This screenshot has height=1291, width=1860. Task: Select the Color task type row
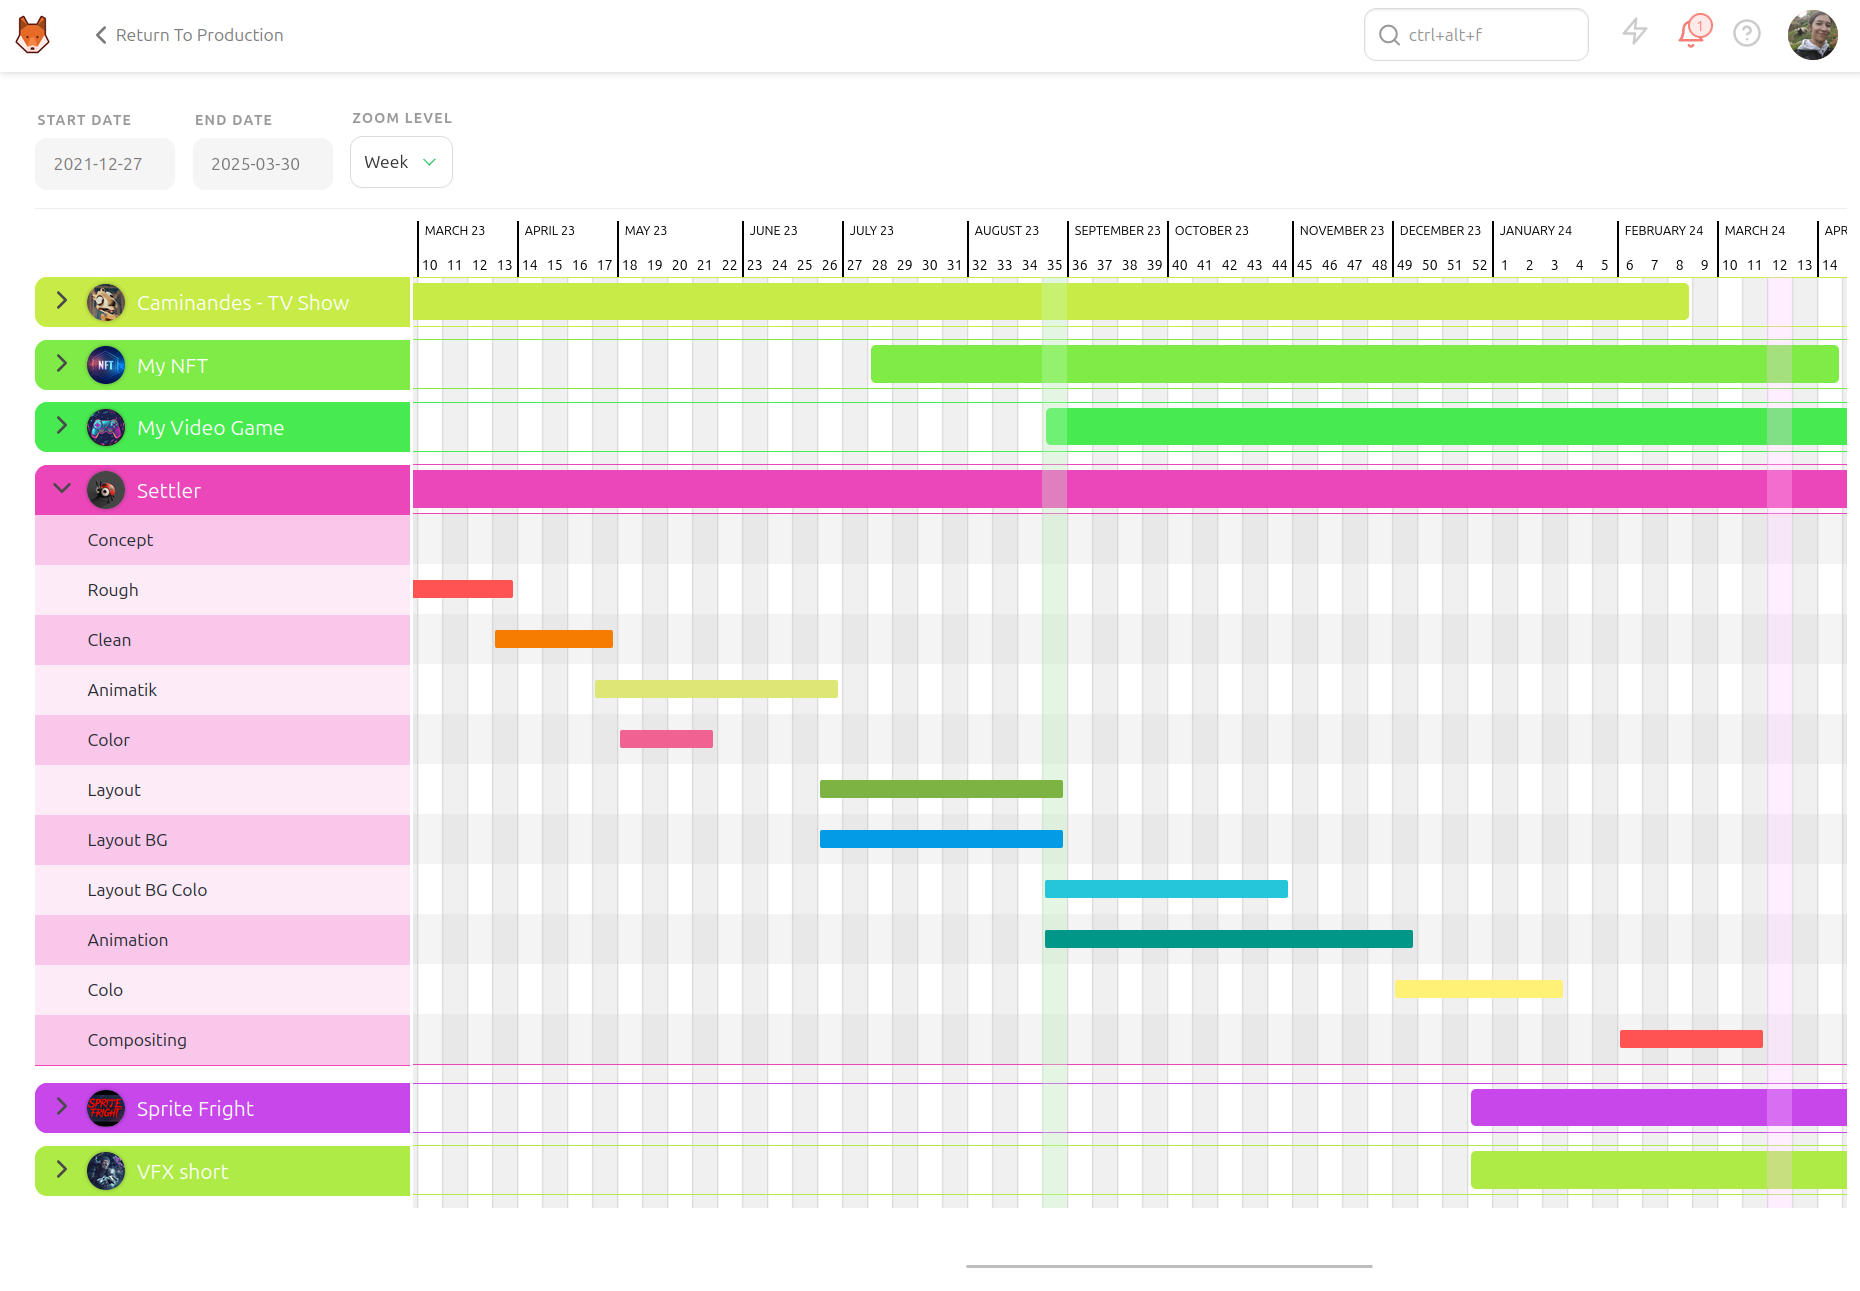(x=222, y=740)
